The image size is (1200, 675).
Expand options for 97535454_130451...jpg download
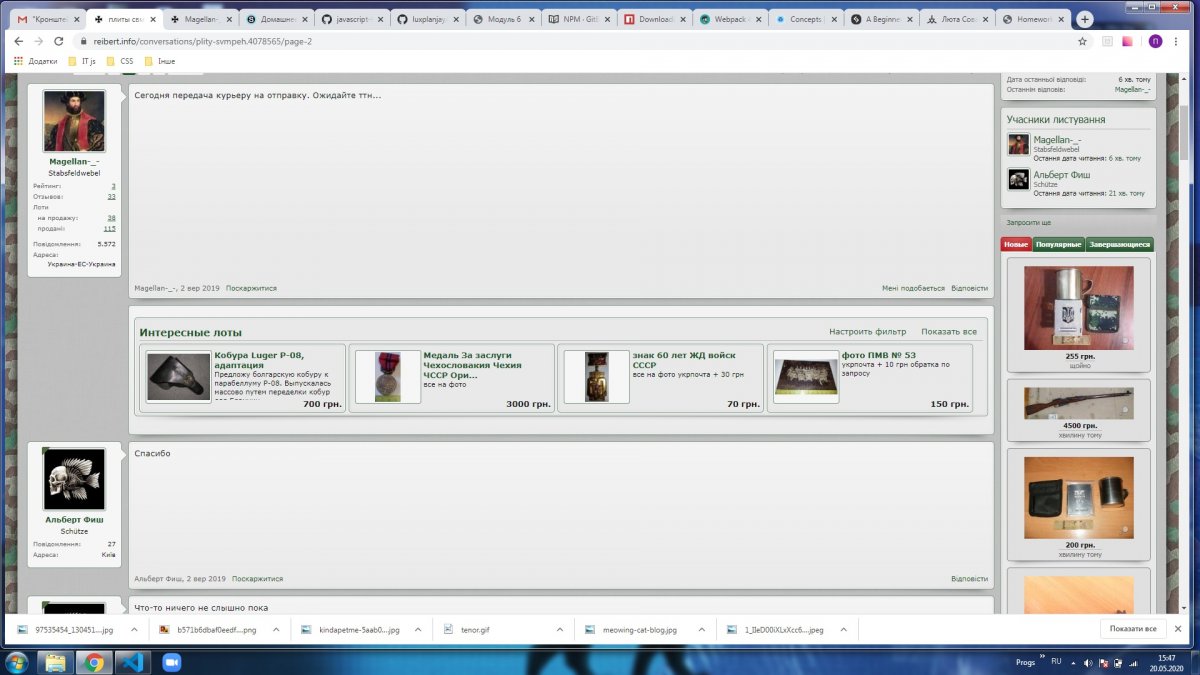[133, 630]
